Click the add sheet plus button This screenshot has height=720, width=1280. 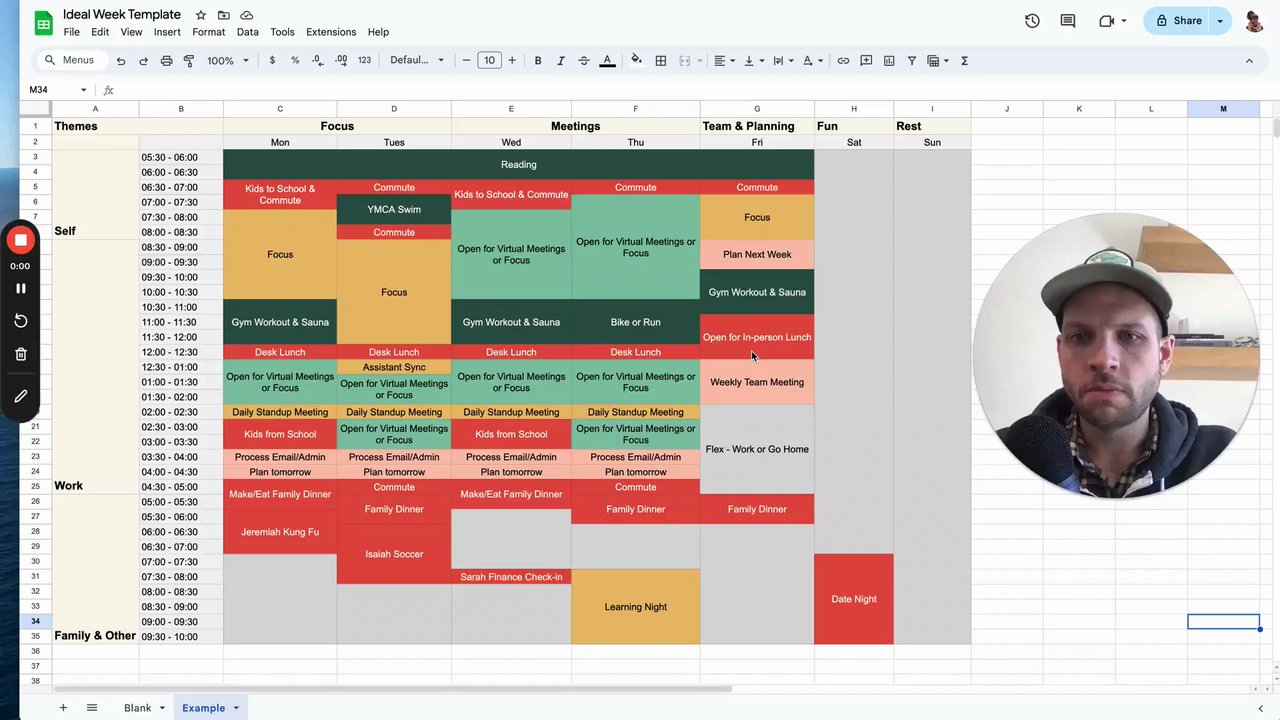(x=63, y=708)
